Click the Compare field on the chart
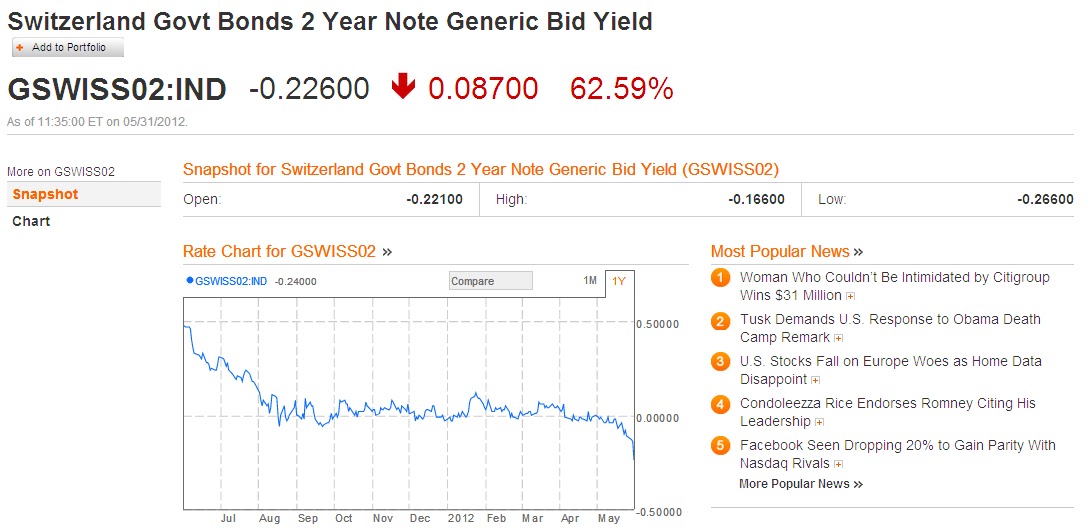The image size is (1090, 528). pos(490,281)
